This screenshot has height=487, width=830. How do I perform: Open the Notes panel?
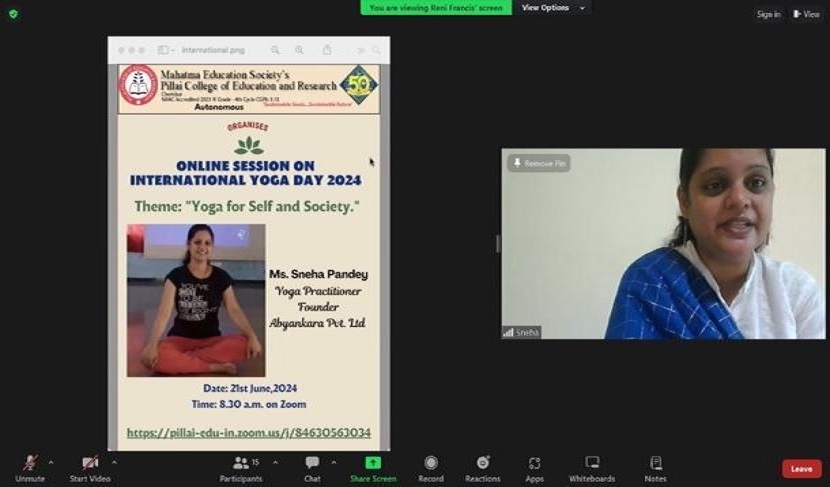(655, 468)
